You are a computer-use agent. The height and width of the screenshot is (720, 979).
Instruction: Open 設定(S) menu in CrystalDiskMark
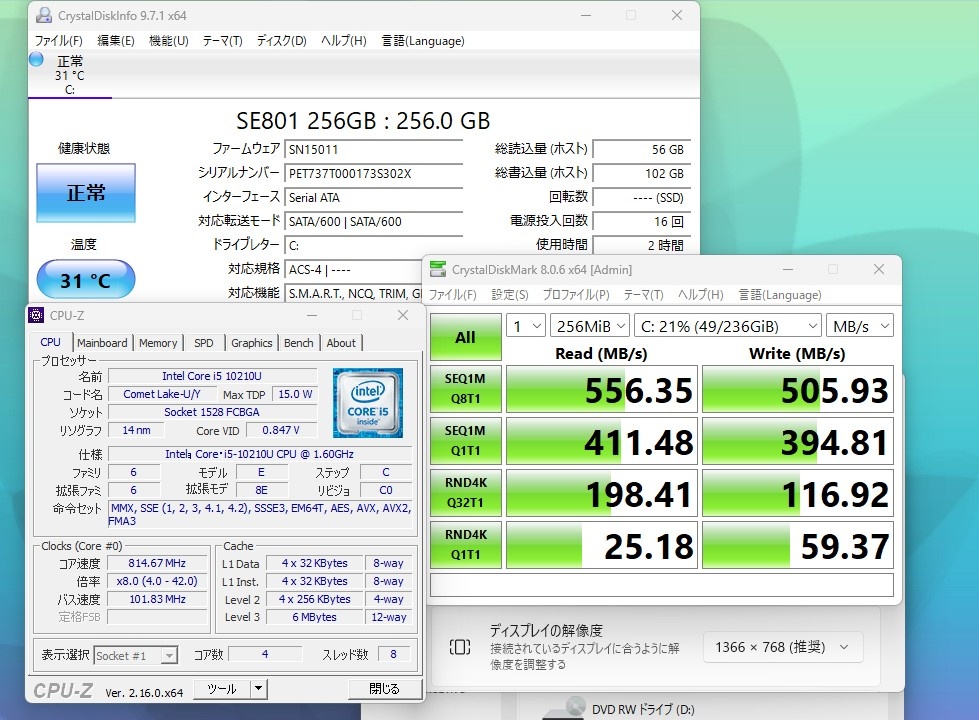click(x=509, y=295)
